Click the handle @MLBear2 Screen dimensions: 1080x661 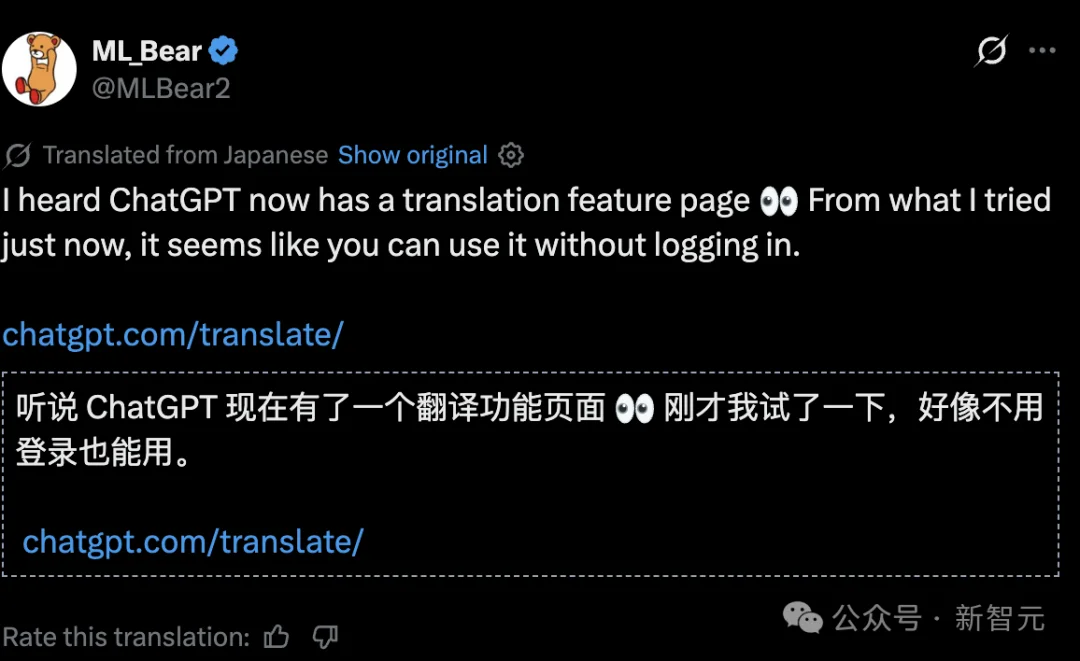161,89
